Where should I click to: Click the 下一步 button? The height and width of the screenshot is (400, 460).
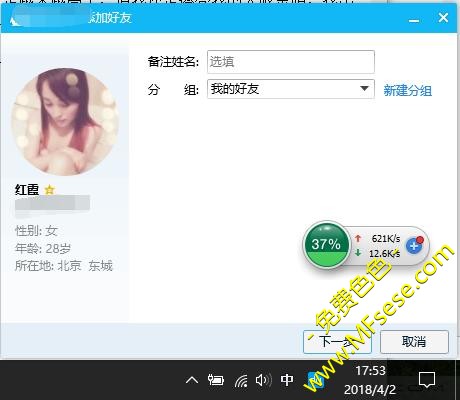point(337,342)
